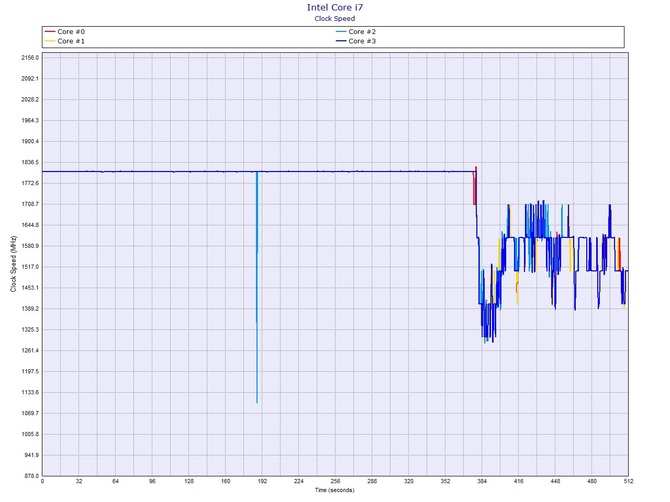Click the 1708.7 y-axis value
The height and width of the screenshot is (502, 670).
click(x=30, y=204)
